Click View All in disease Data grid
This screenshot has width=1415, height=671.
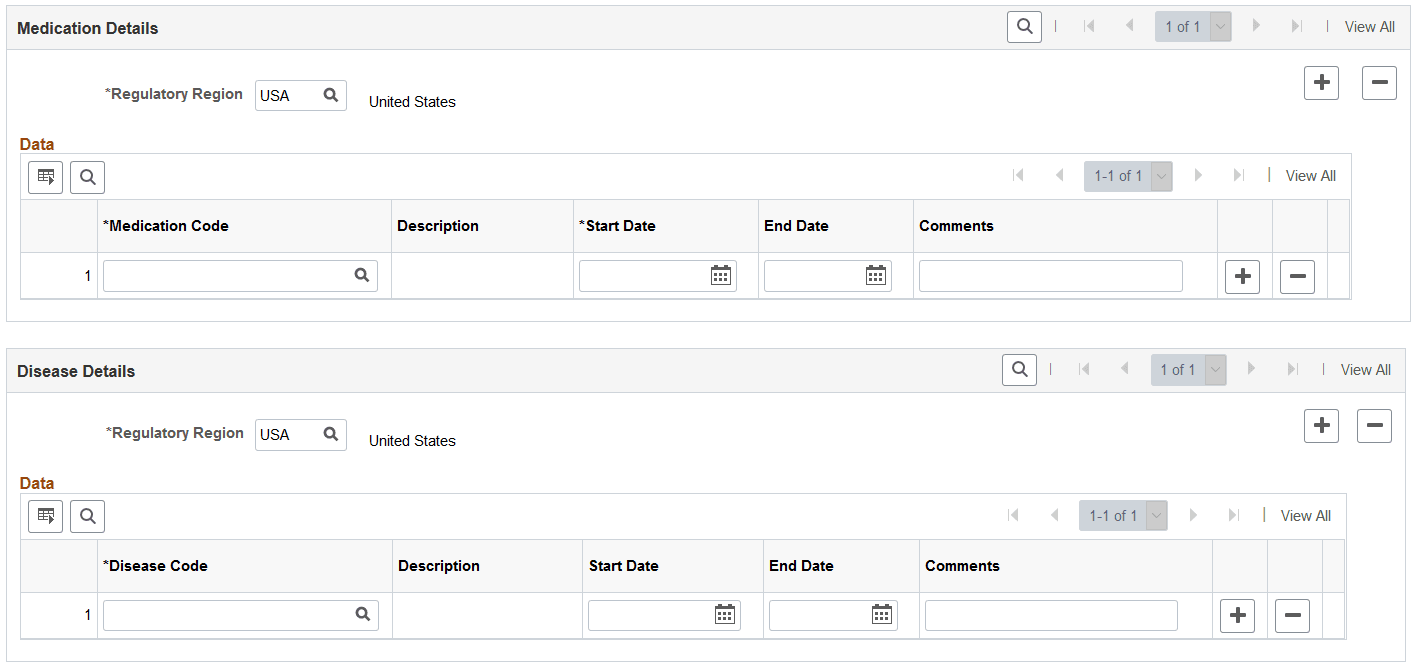click(x=1305, y=516)
